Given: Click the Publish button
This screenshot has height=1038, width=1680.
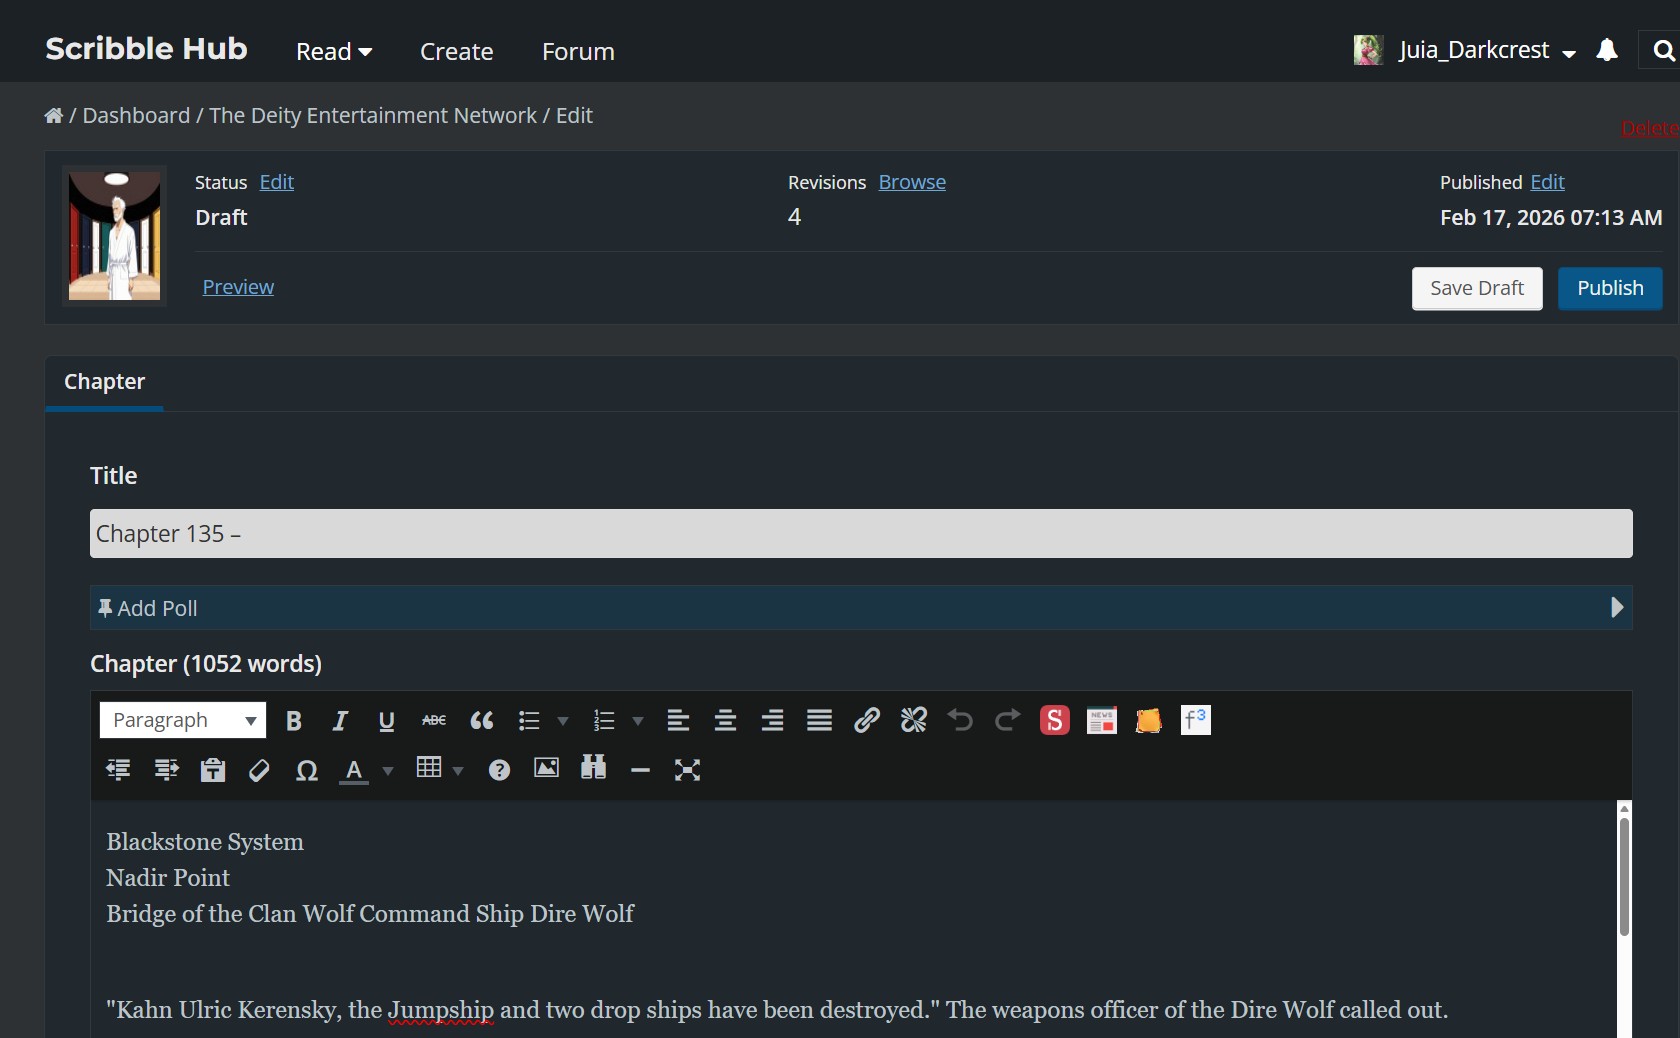Looking at the screenshot, I should [1609, 289].
